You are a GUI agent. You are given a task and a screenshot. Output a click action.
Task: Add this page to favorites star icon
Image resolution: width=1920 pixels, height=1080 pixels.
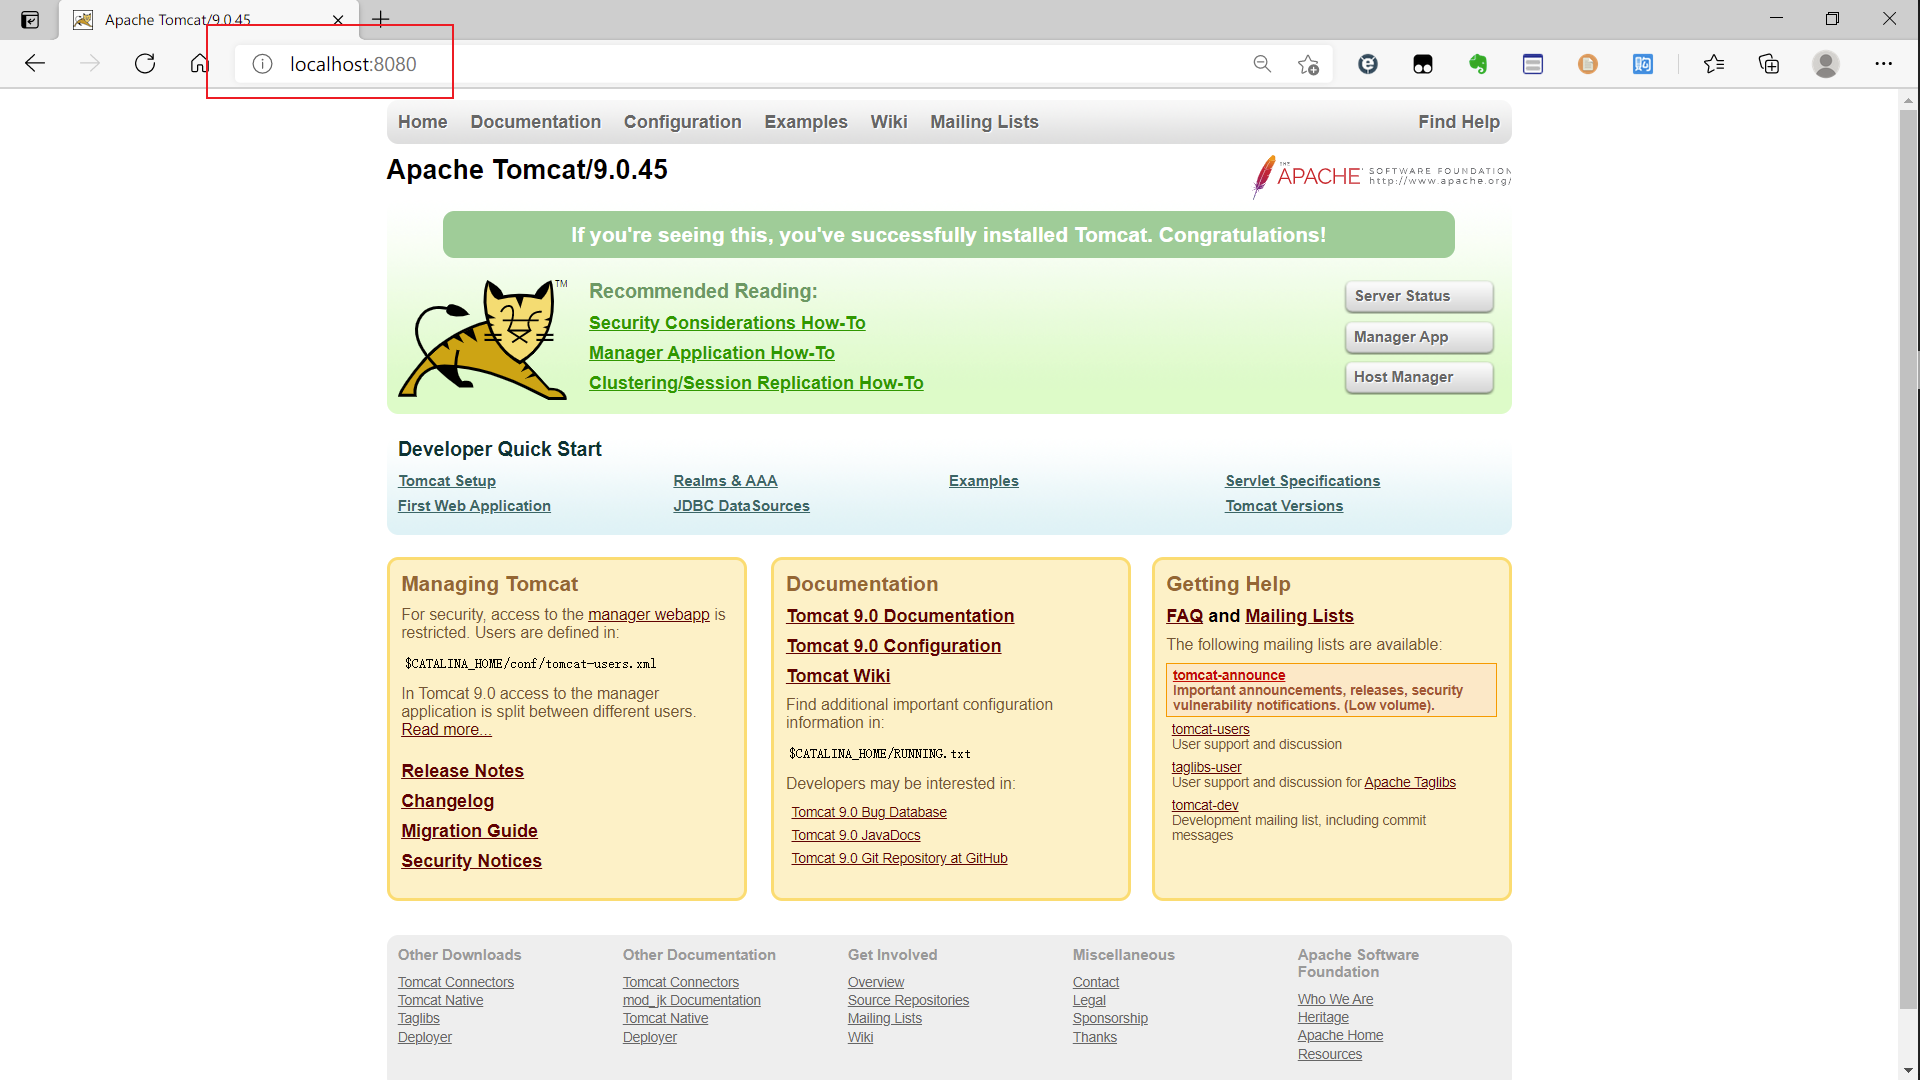[x=1308, y=64]
